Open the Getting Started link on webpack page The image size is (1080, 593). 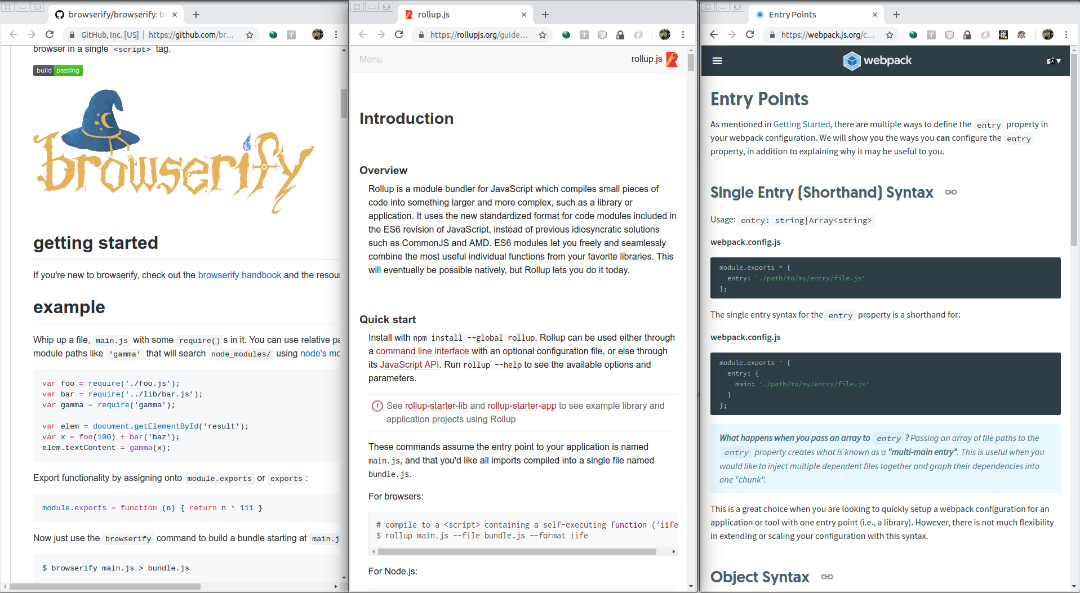tap(802, 125)
